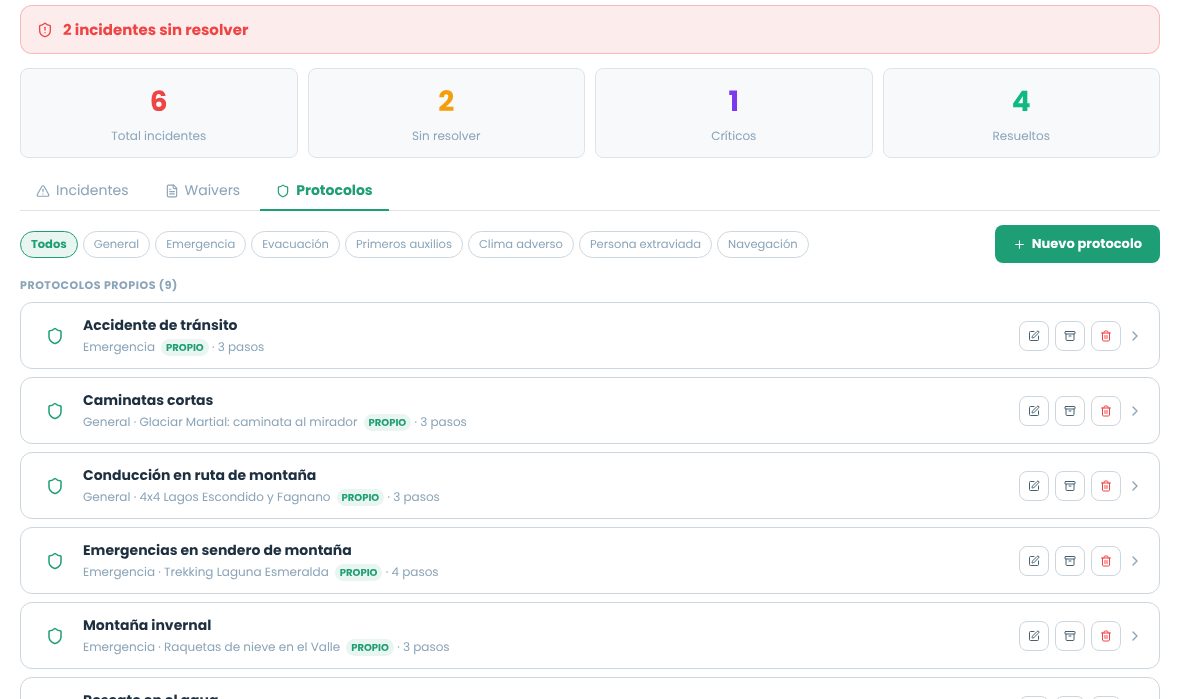Edit the Accidente de tránsito protocol

[1034, 336]
